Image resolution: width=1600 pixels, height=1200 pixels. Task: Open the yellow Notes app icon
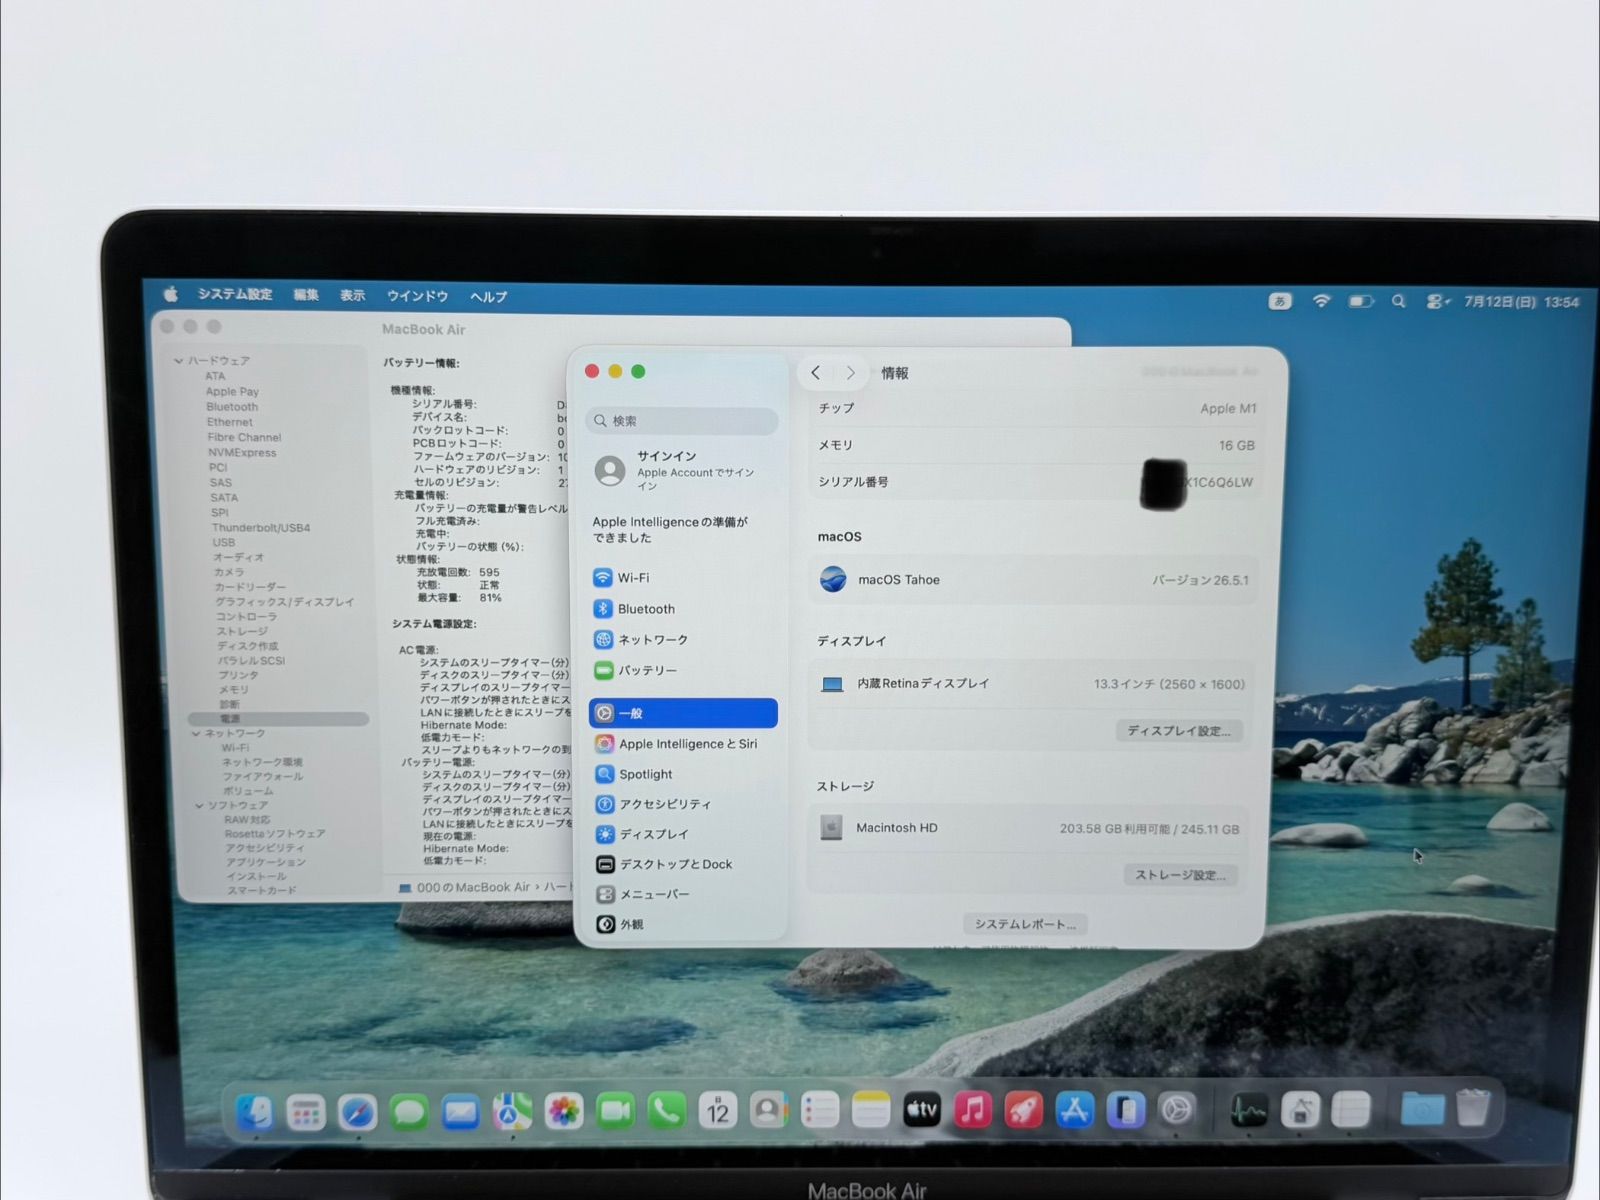point(871,1110)
